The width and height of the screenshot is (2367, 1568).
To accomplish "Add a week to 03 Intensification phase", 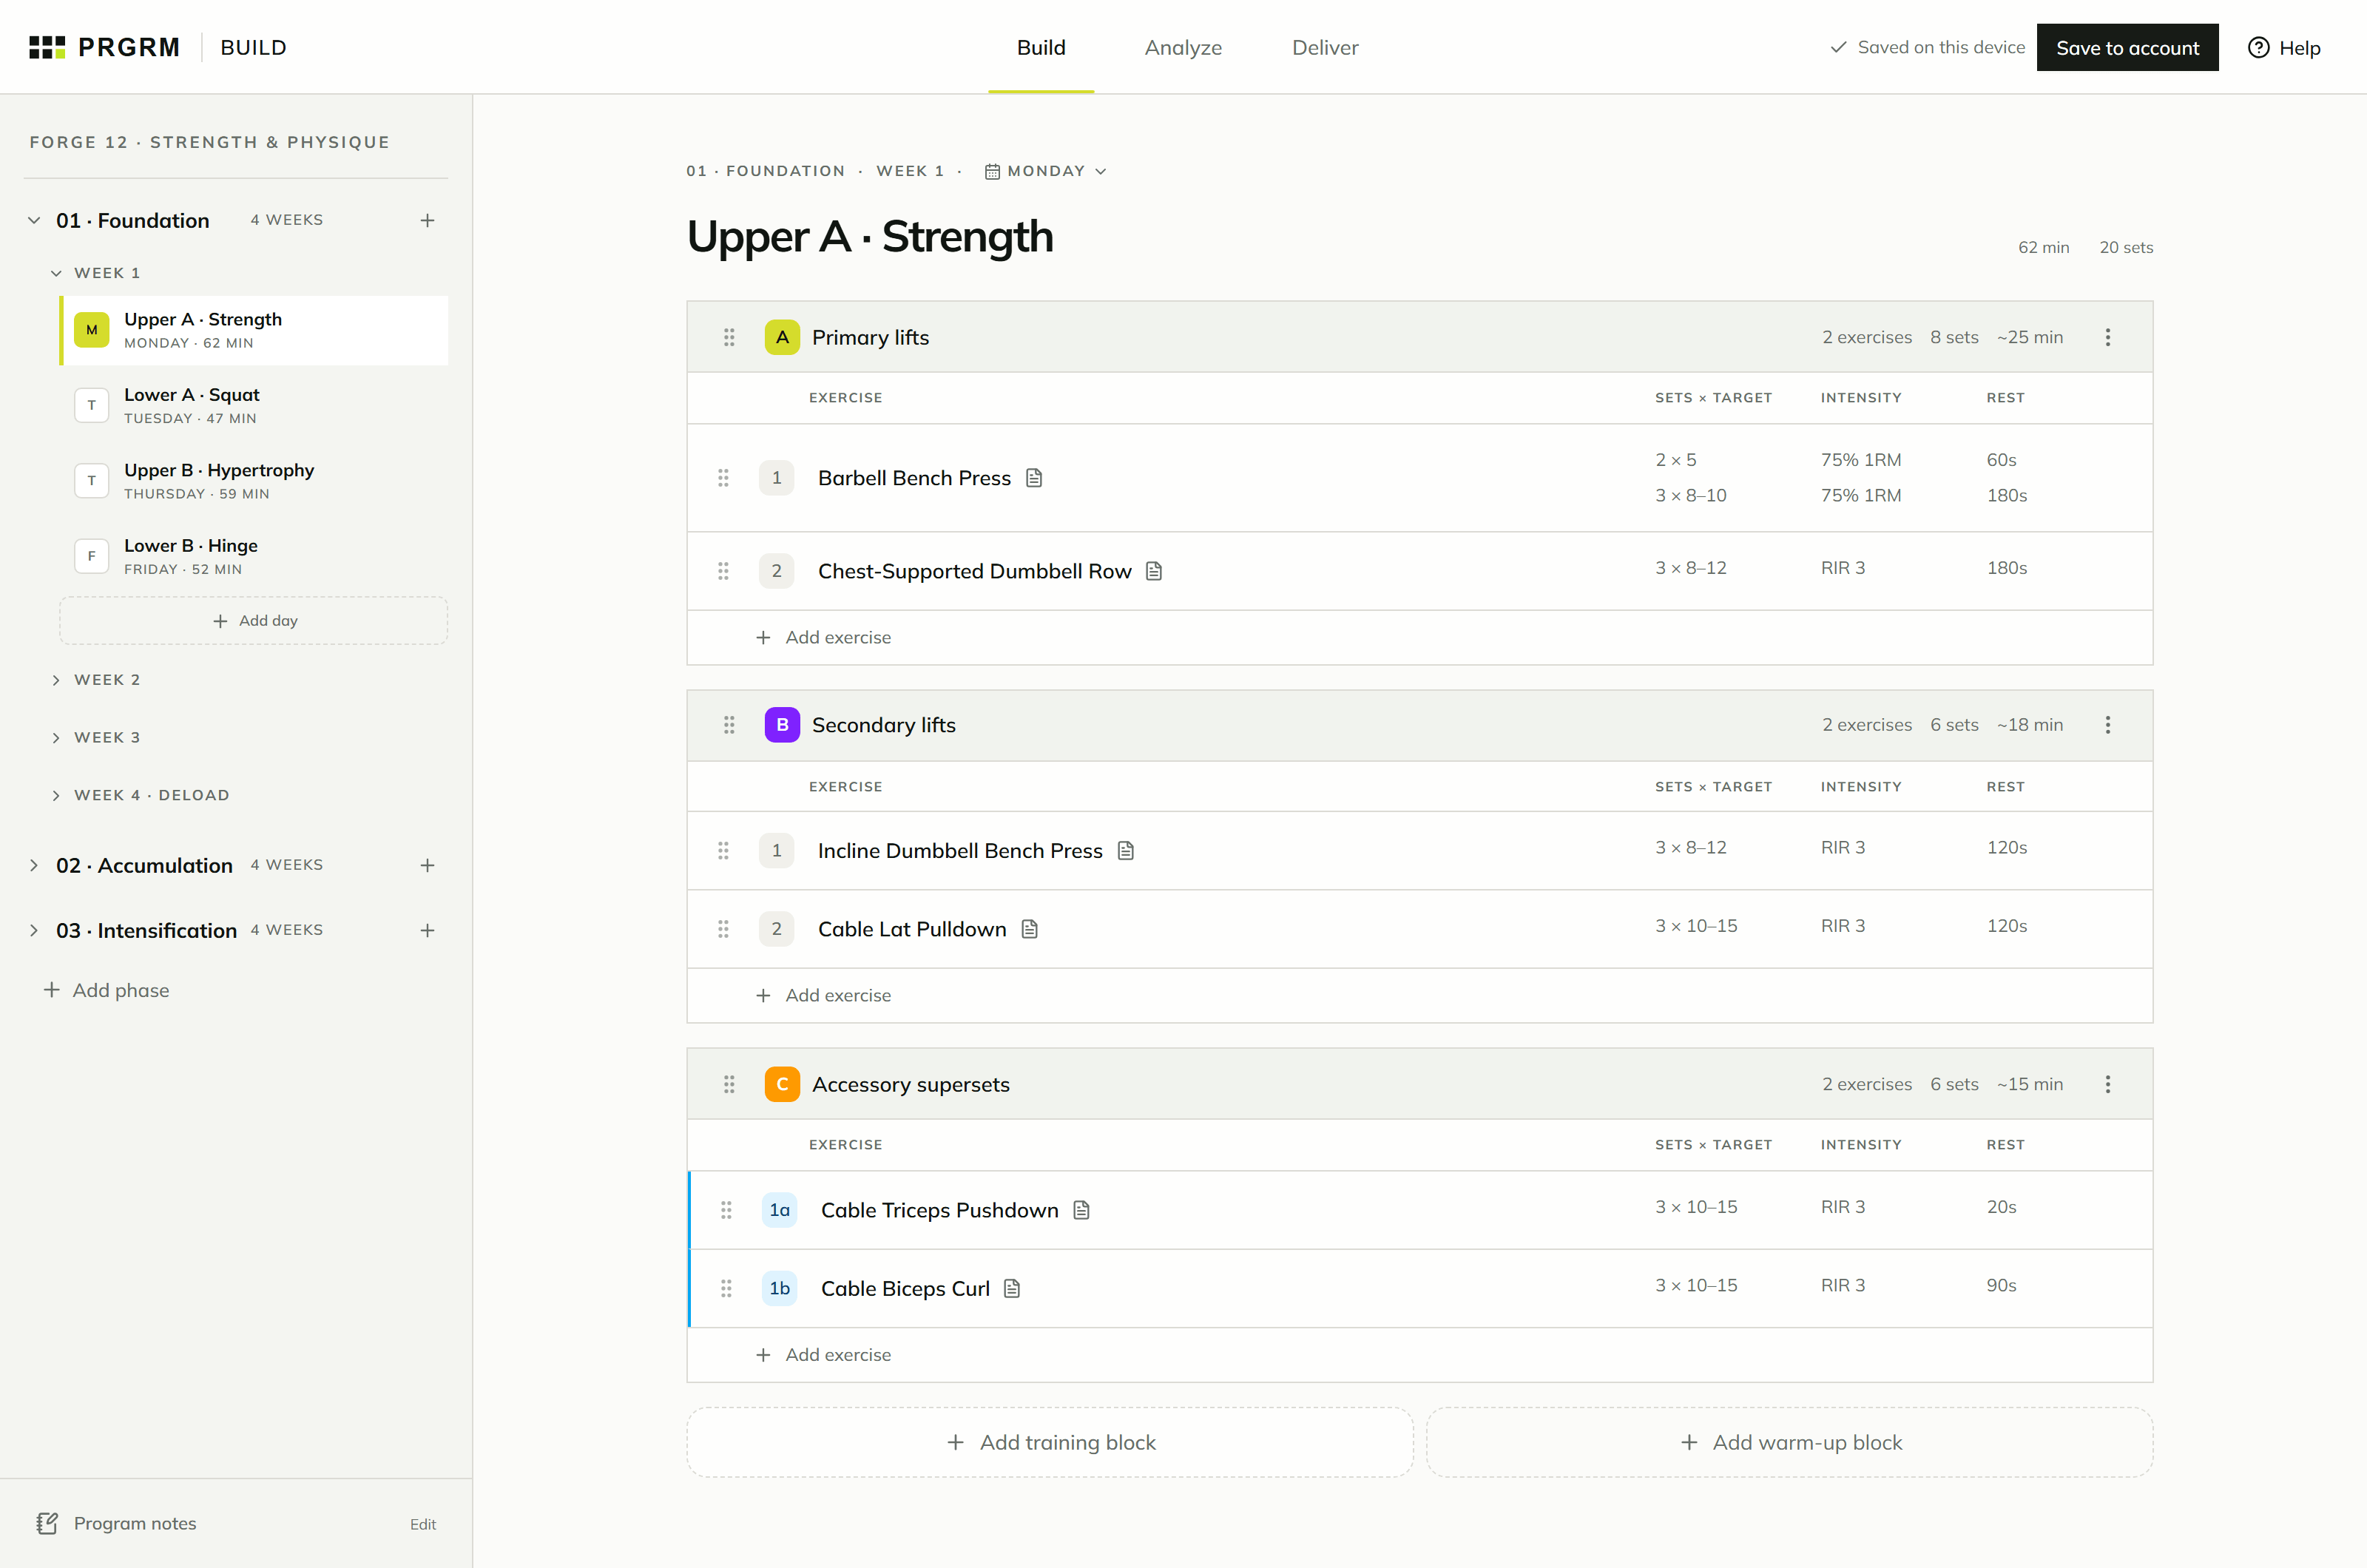I will pyautogui.click(x=427, y=930).
